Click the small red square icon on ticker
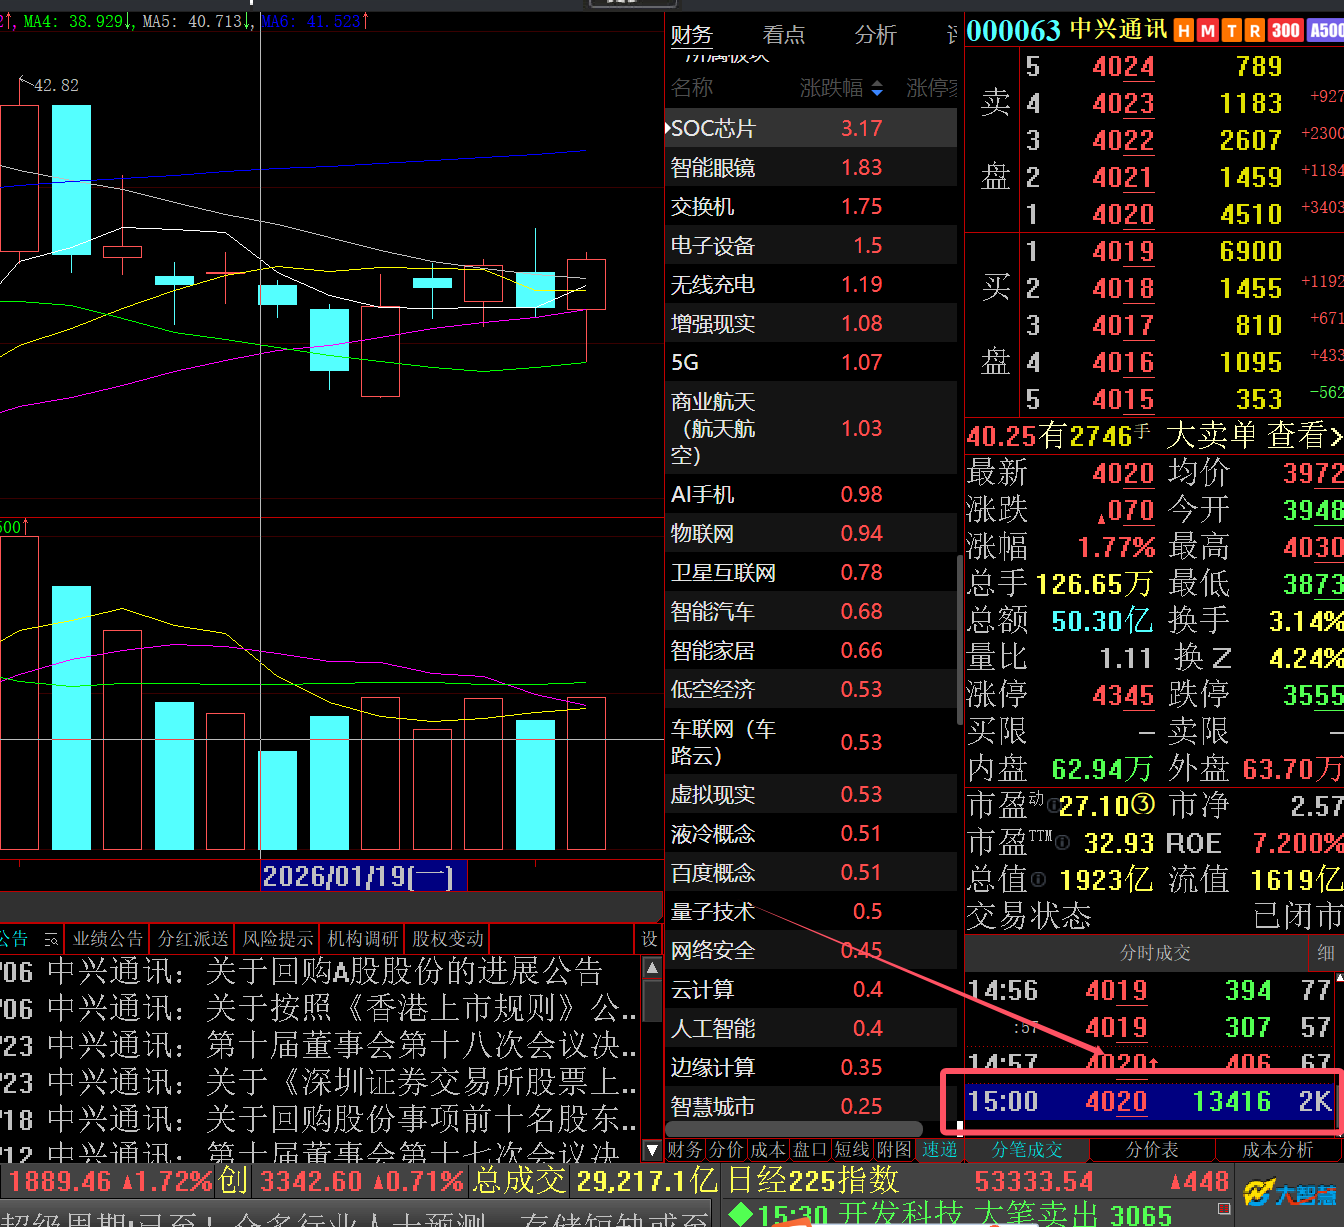Image resolution: width=1344 pixels, height=1227 pixels. pos(1224,1209)
